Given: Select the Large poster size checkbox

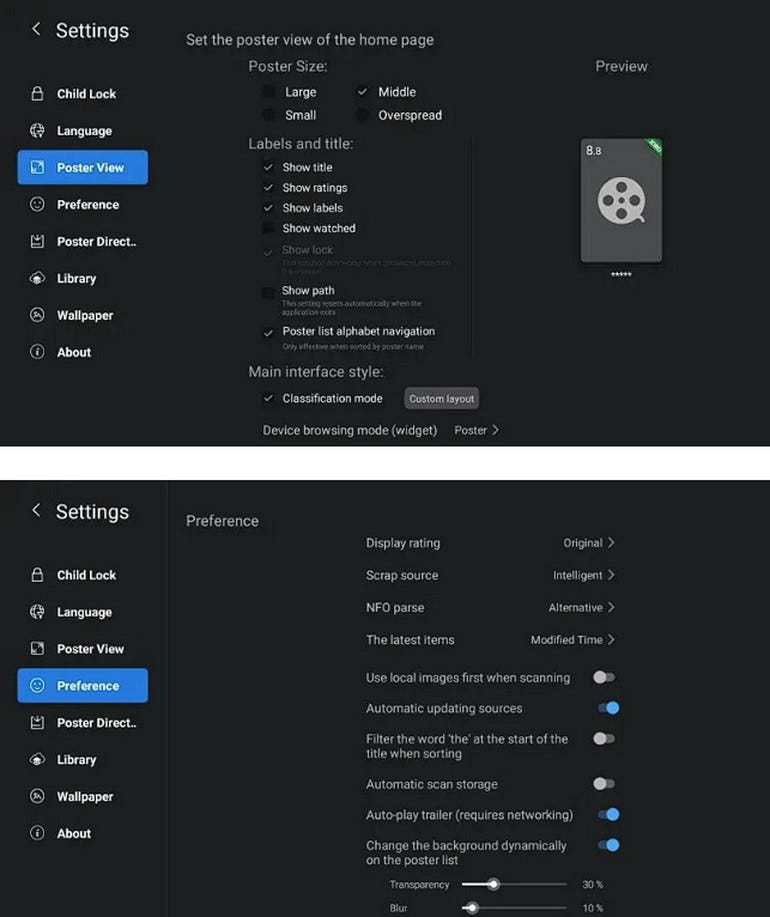Looking at the screenshot, I should [268, 92].
